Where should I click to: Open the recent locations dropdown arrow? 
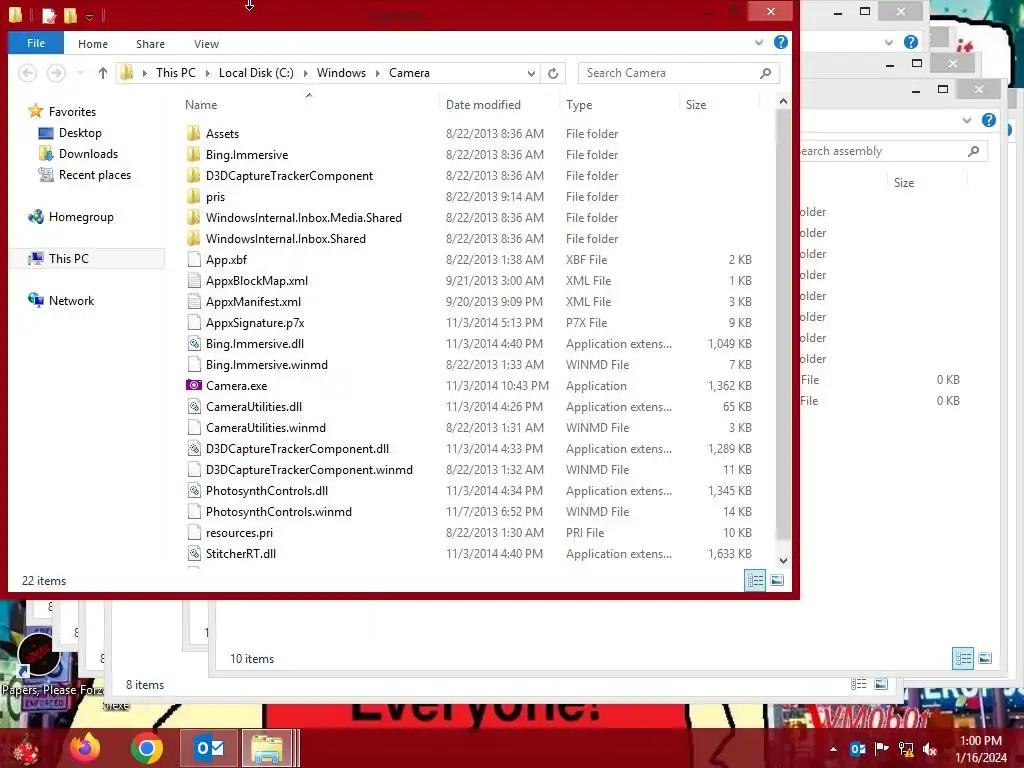click(x=80, y=73)
